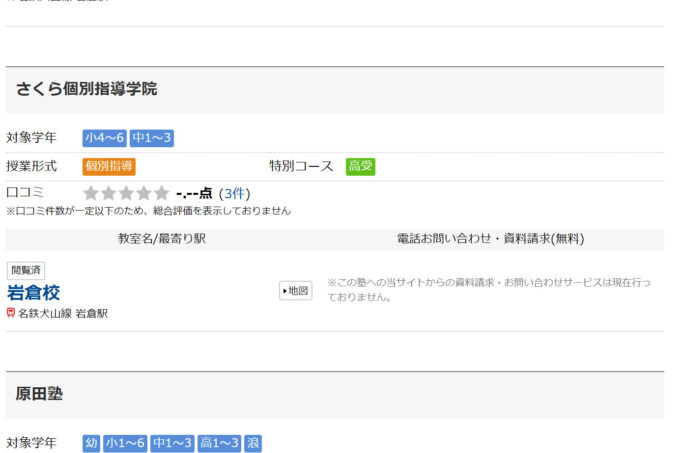Click the orange 個別指導 tag
Screen dimensions: 680x453
[x=109, y=166]
